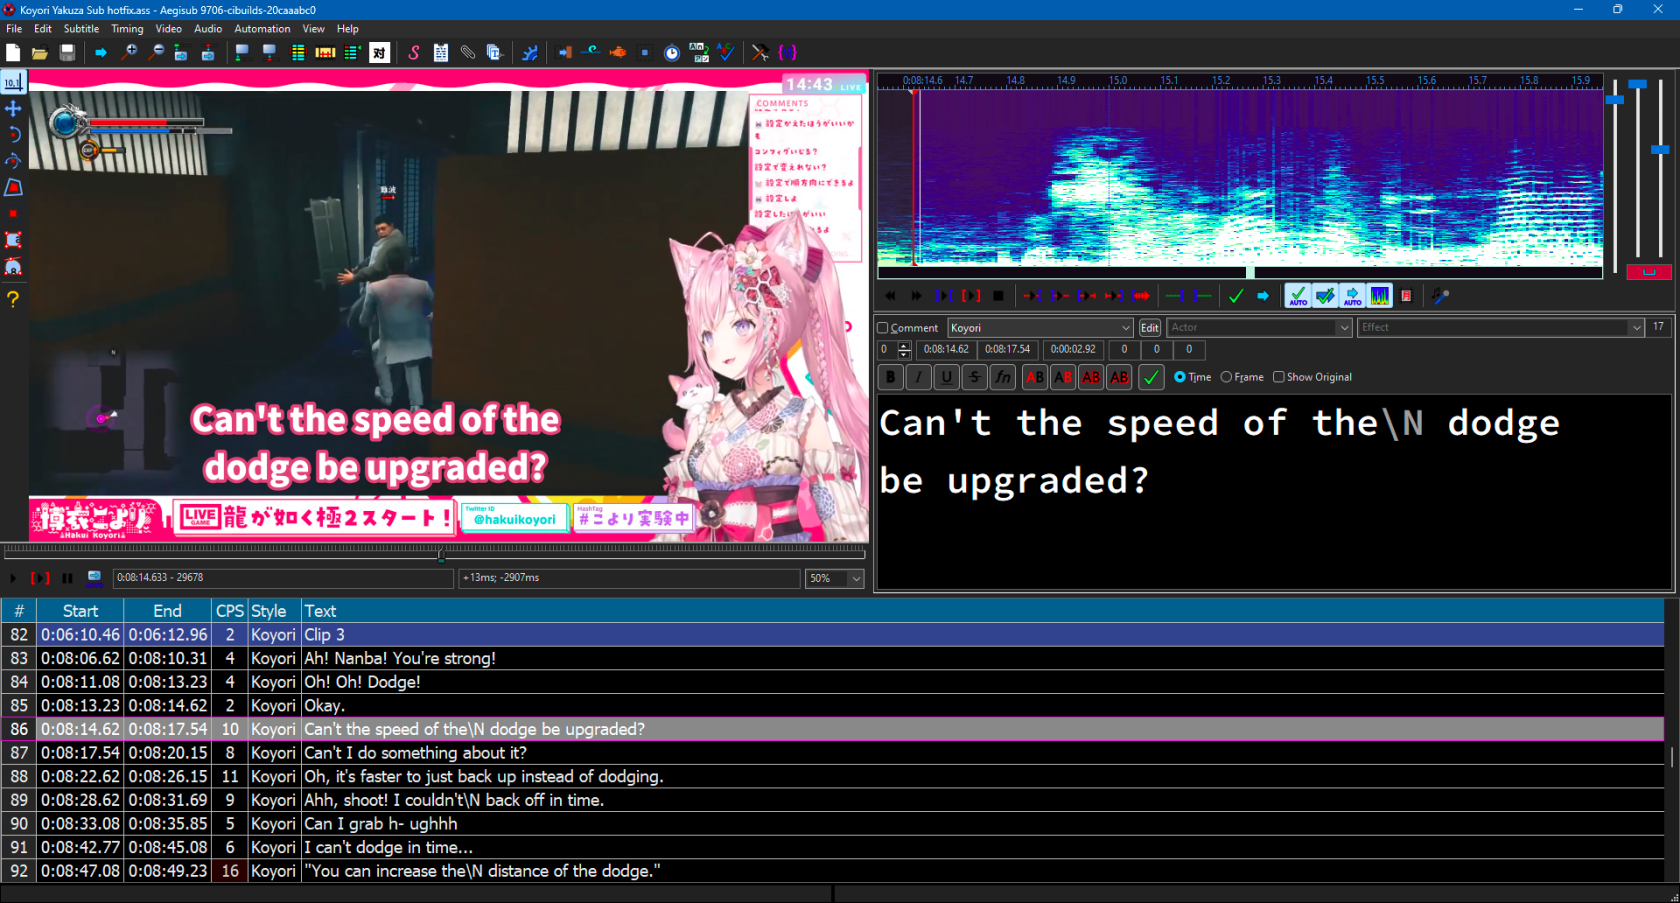Click the fn font face button
This screenshot has height=903, width=1680.
pos(1002,377)
